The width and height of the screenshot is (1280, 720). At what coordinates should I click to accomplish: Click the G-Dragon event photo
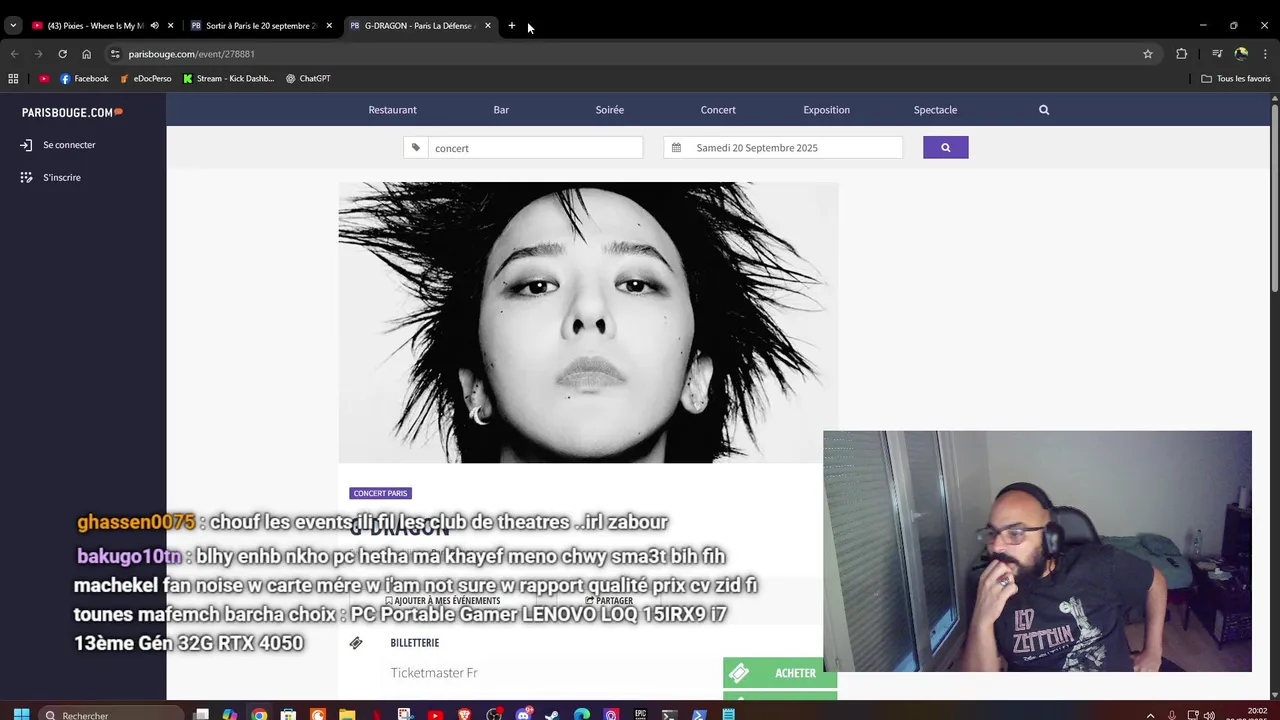[588, 322]
